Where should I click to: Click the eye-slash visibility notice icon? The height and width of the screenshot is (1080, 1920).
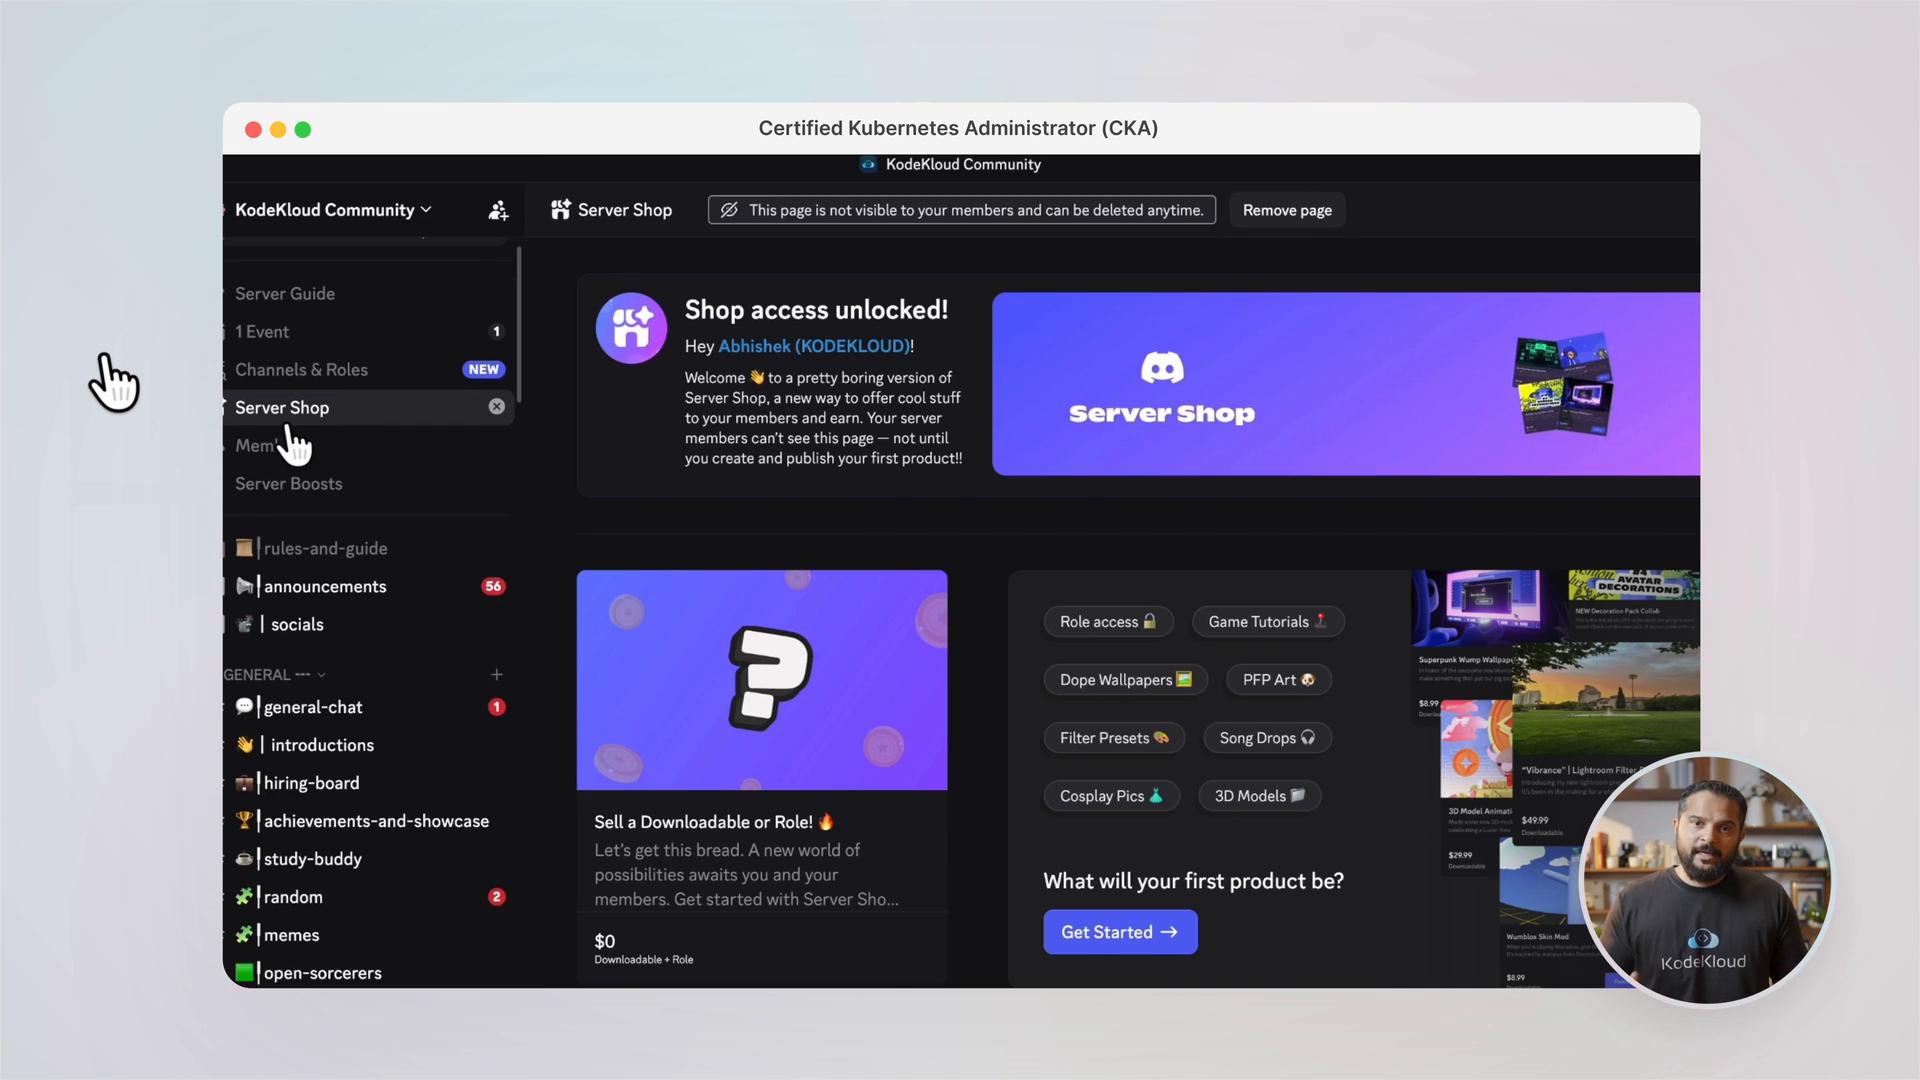[x=729, y=210]
